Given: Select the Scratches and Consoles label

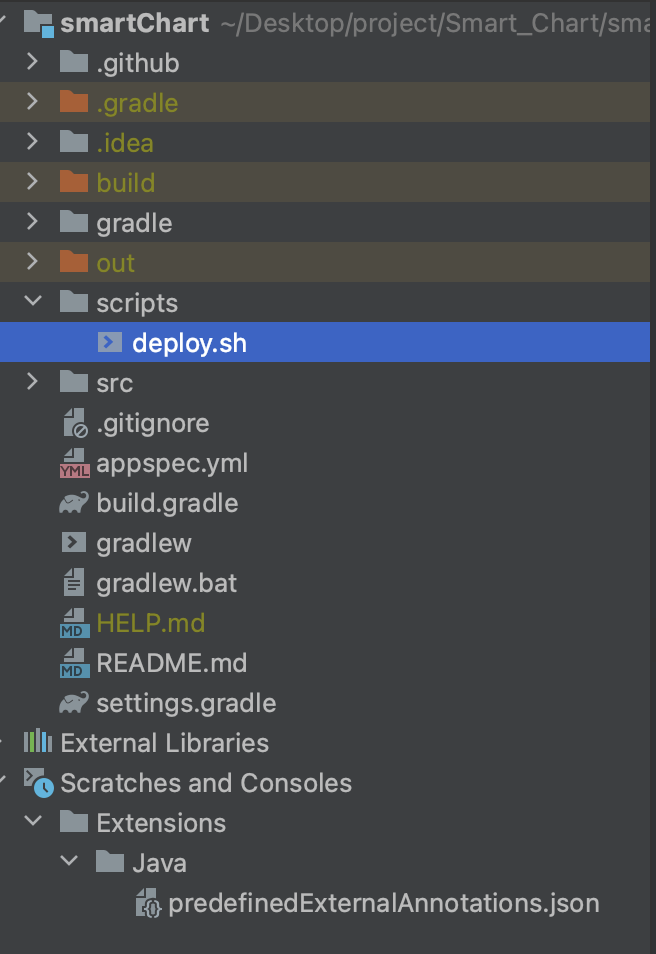Looking at the screenshot, I should pos(206,783).
